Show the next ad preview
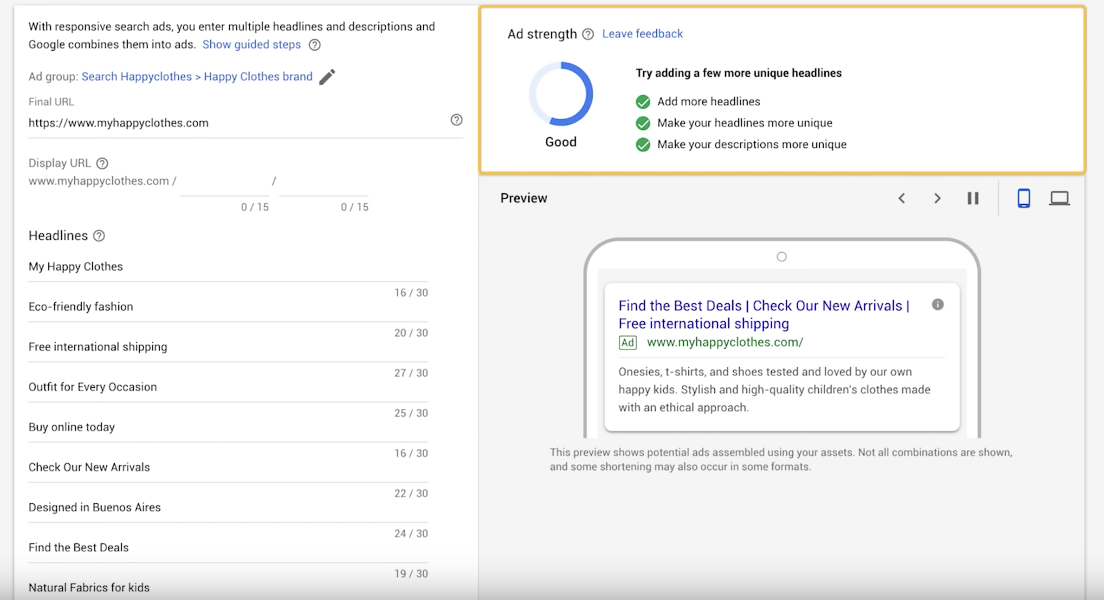The width and height of the screenshot is (1104, 600). [937, 199]
